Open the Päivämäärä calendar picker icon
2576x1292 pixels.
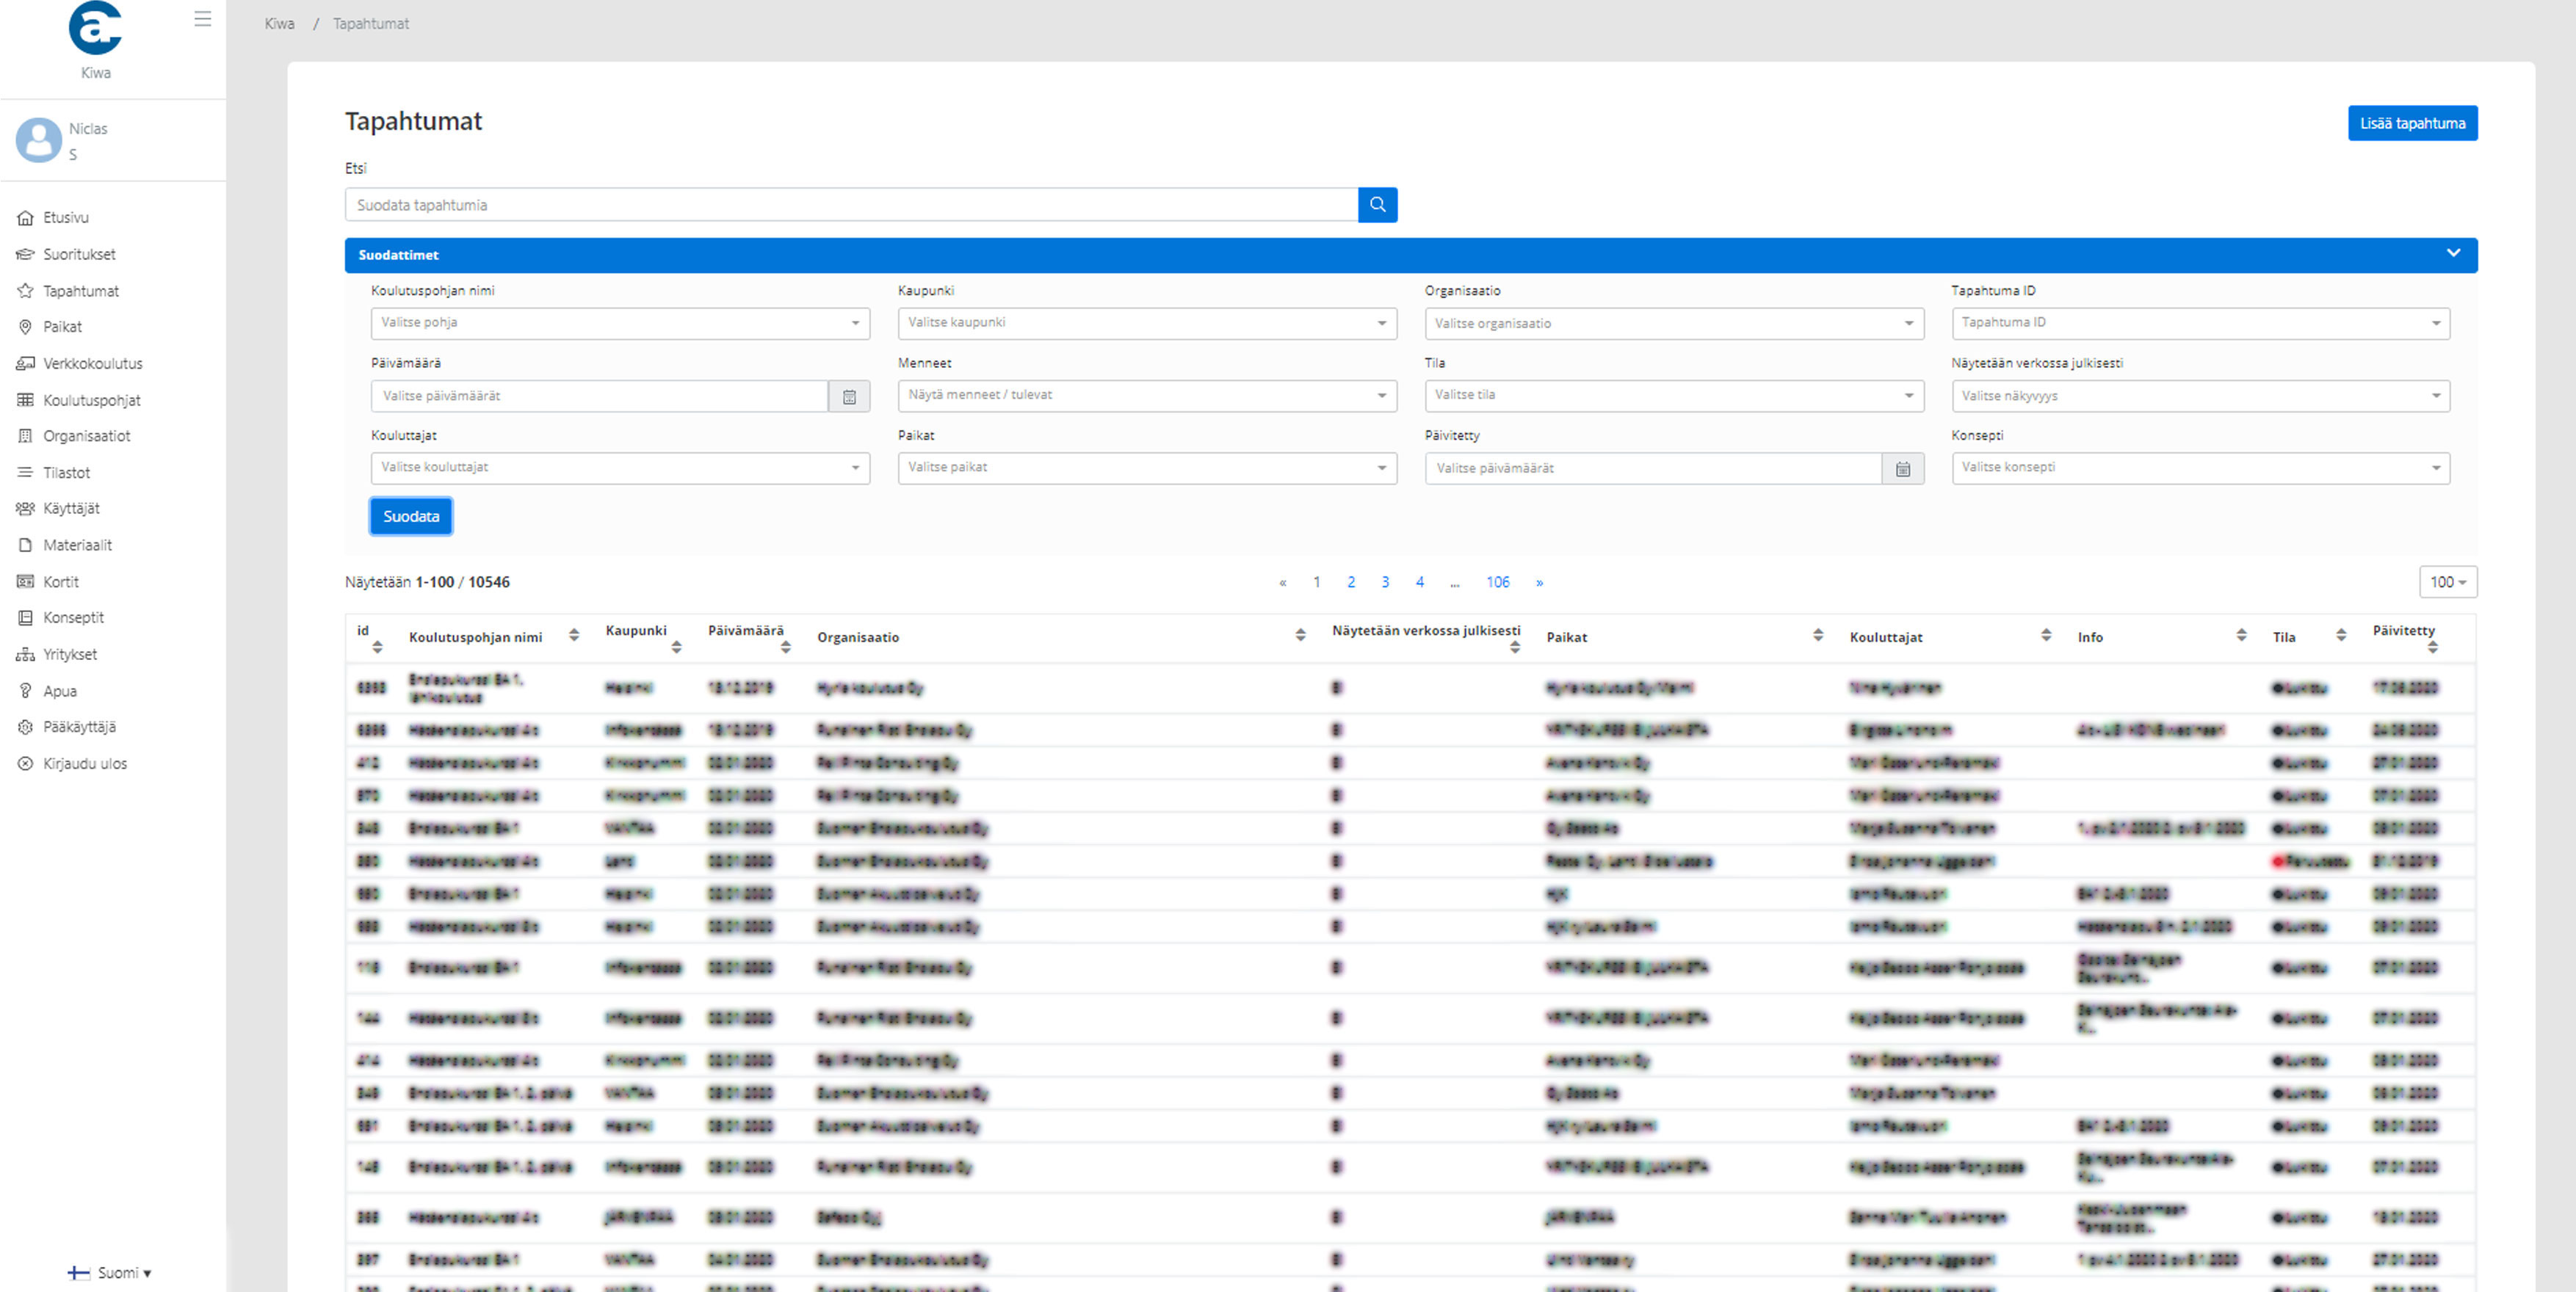849,396
